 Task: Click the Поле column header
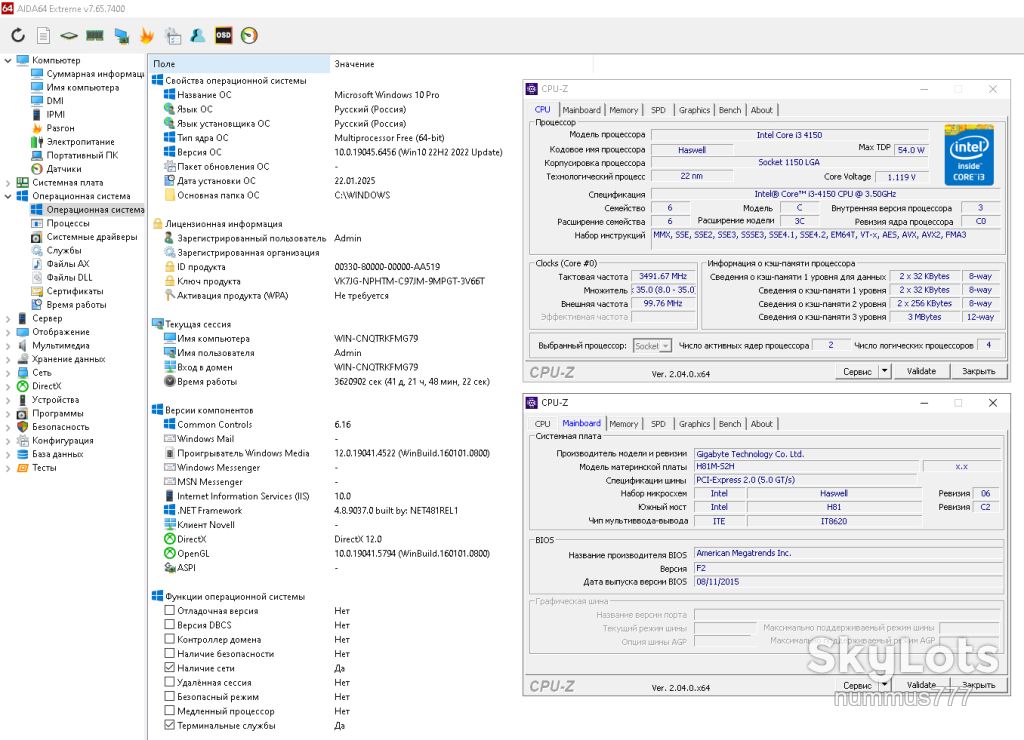click(238, 64)
